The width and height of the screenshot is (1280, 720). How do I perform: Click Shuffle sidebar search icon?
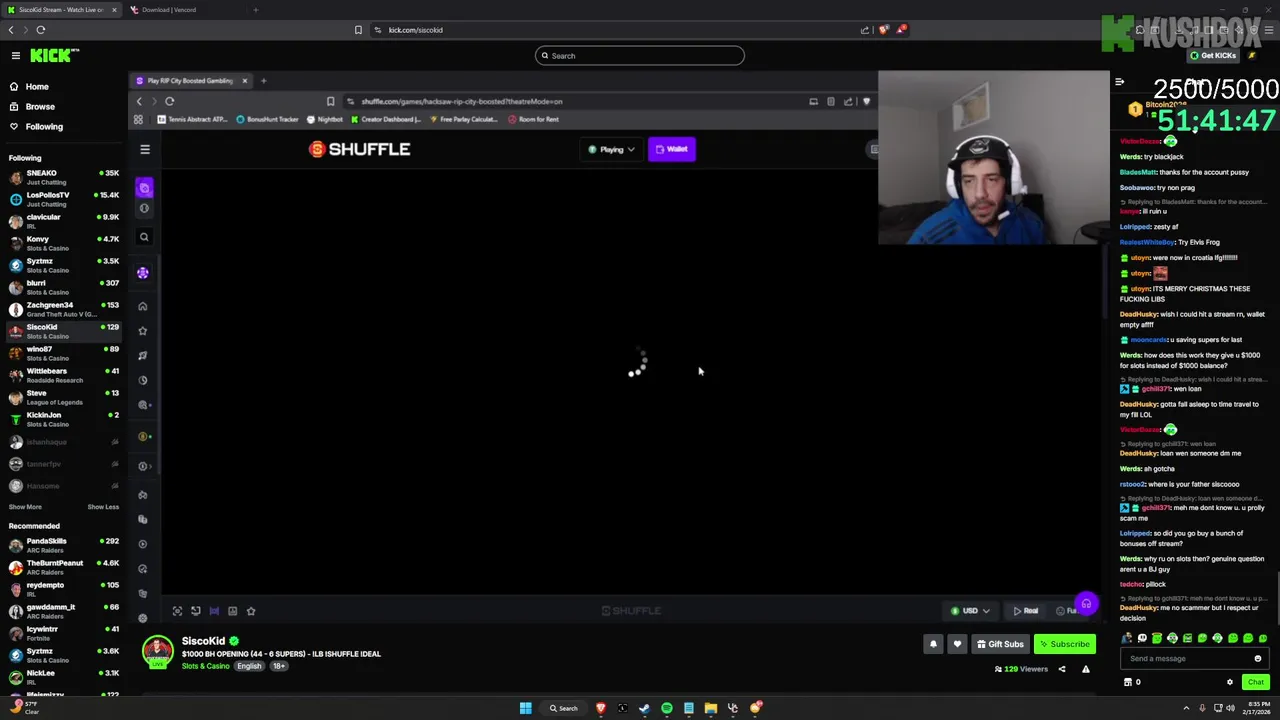144,237
